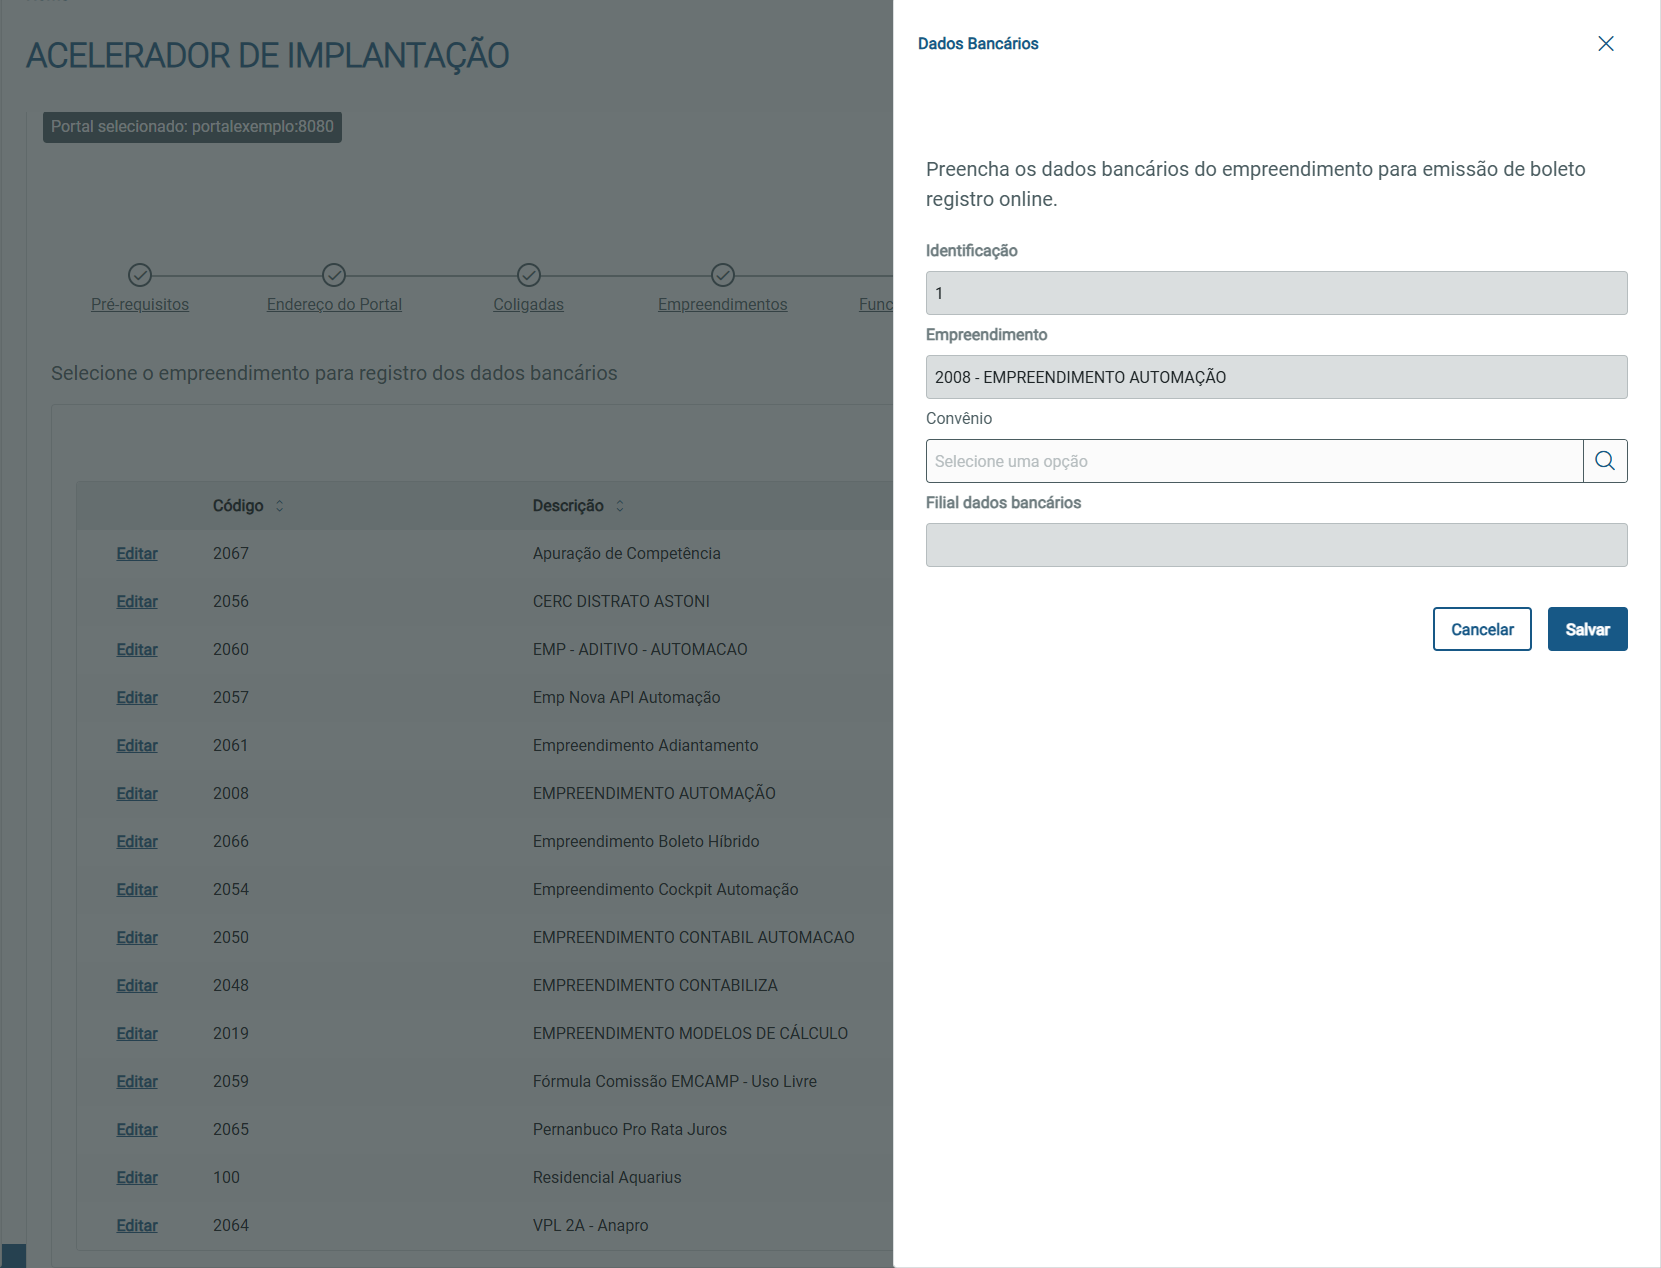Go to the Coligadas step
The width and height of the screenshot is (1661, 1268).
pyautogui.click(x=528, y=305)
